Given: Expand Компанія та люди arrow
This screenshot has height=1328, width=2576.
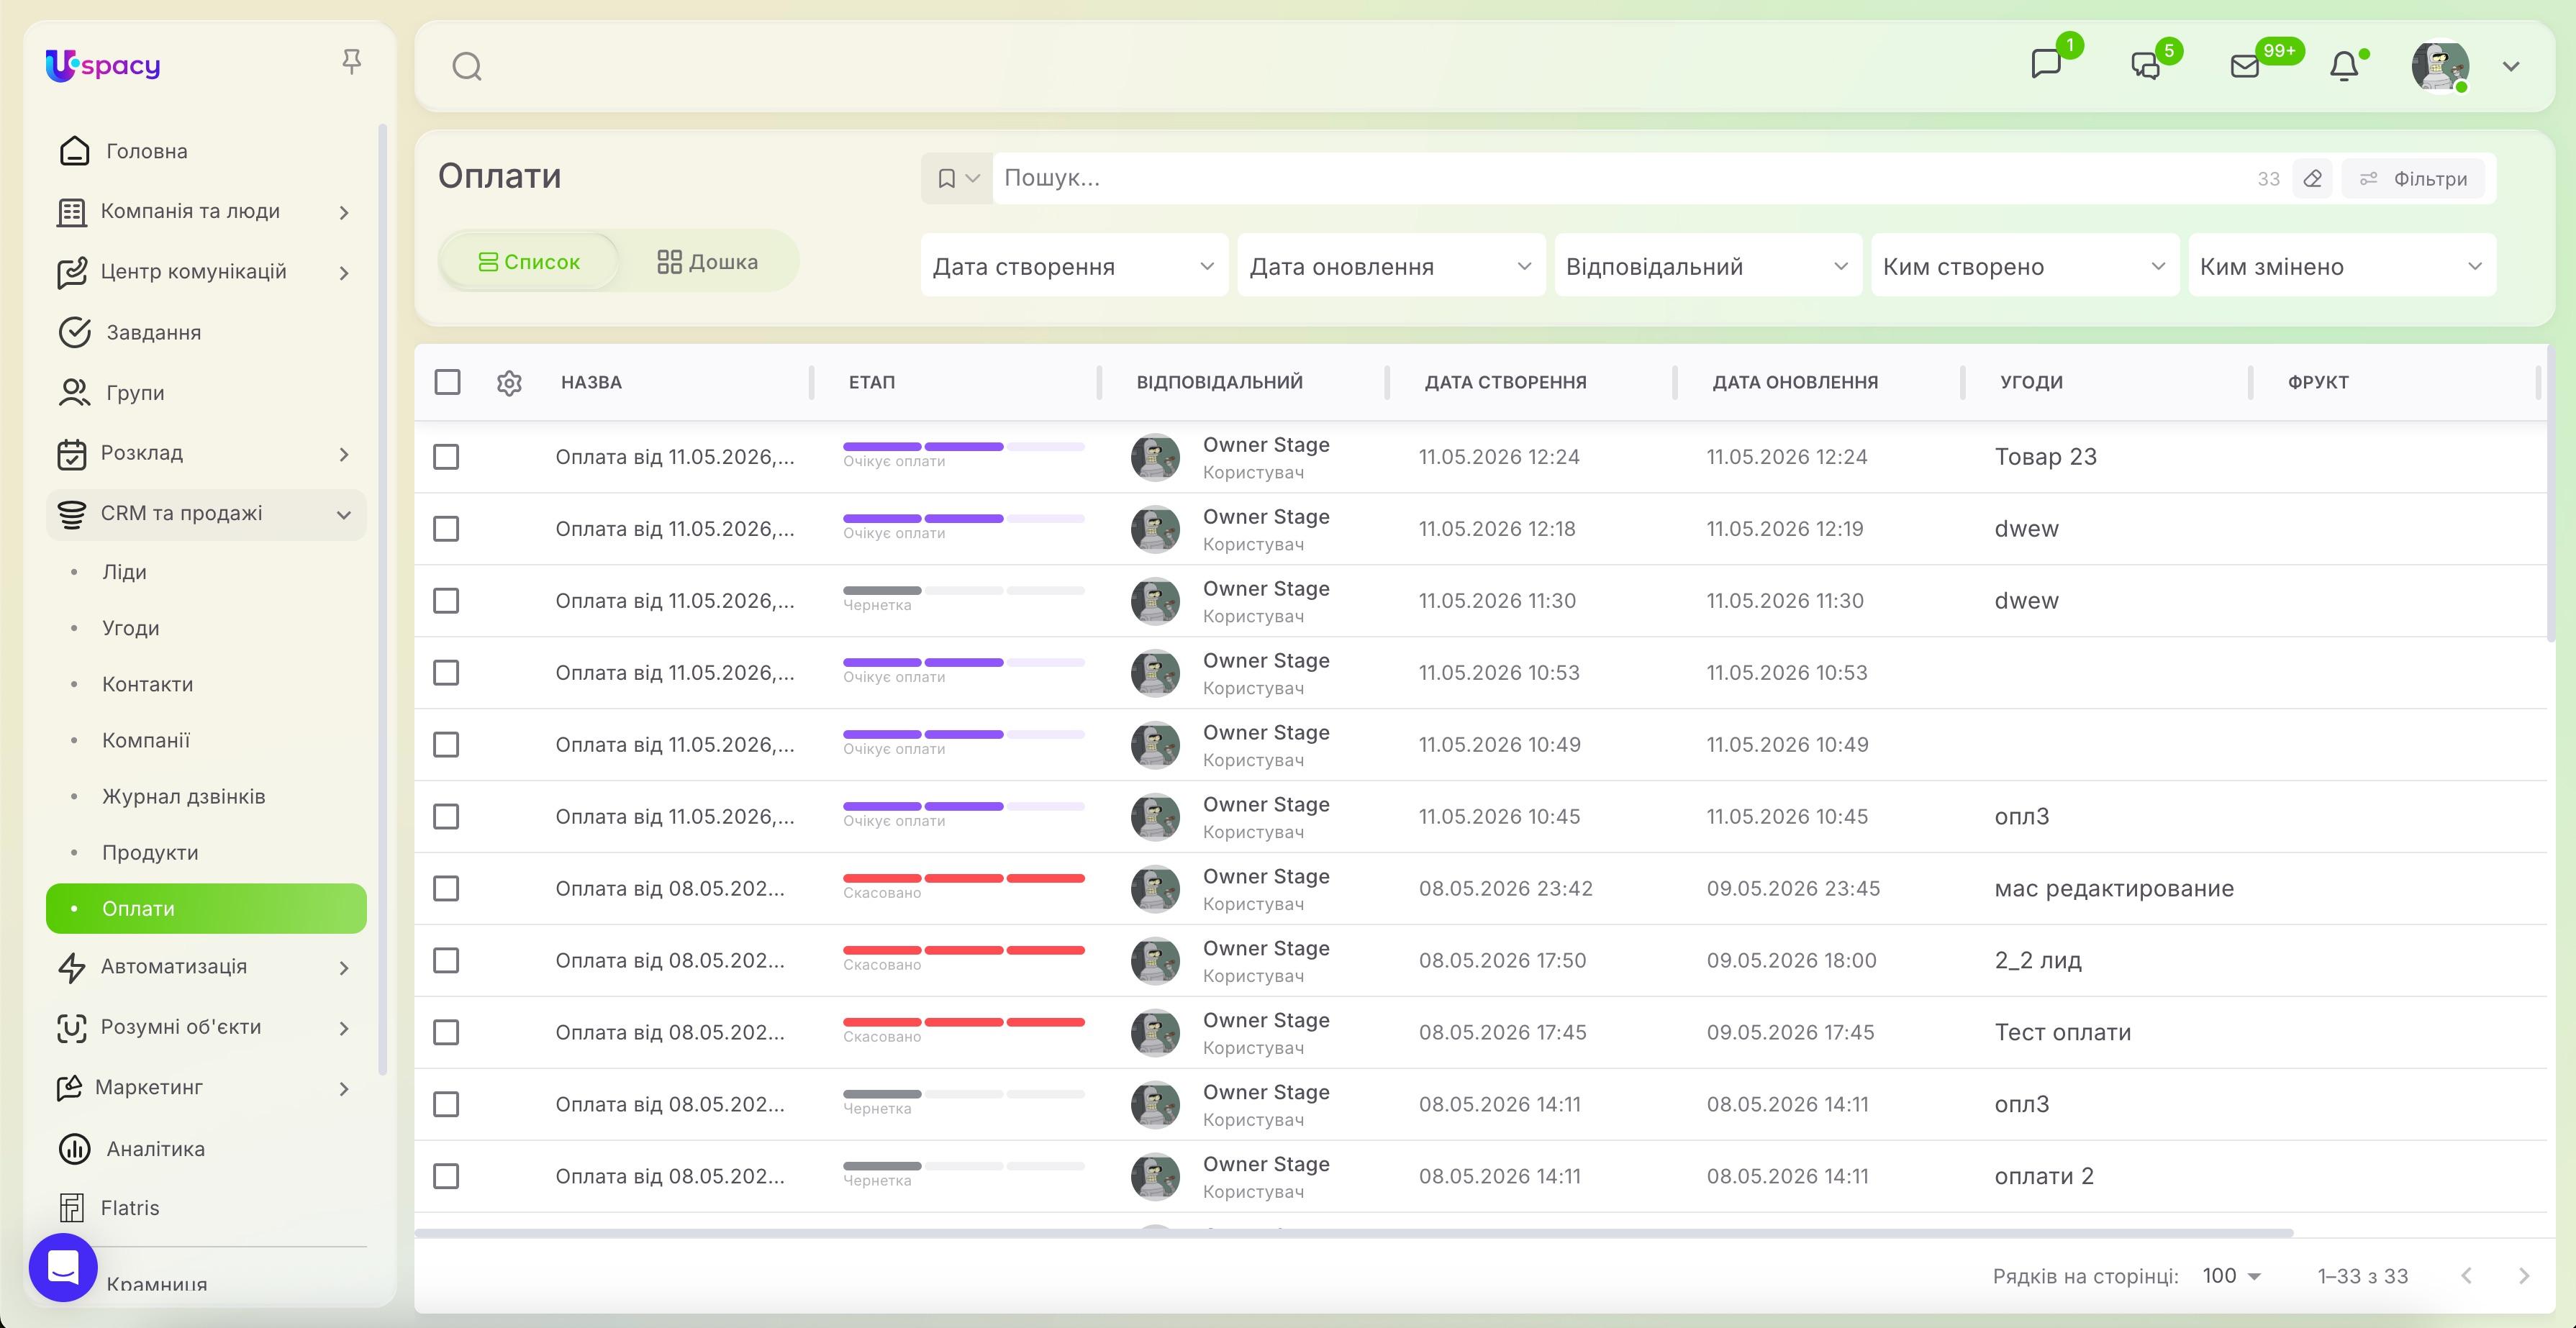Looking at the screenshot, I should coord(344,212).
